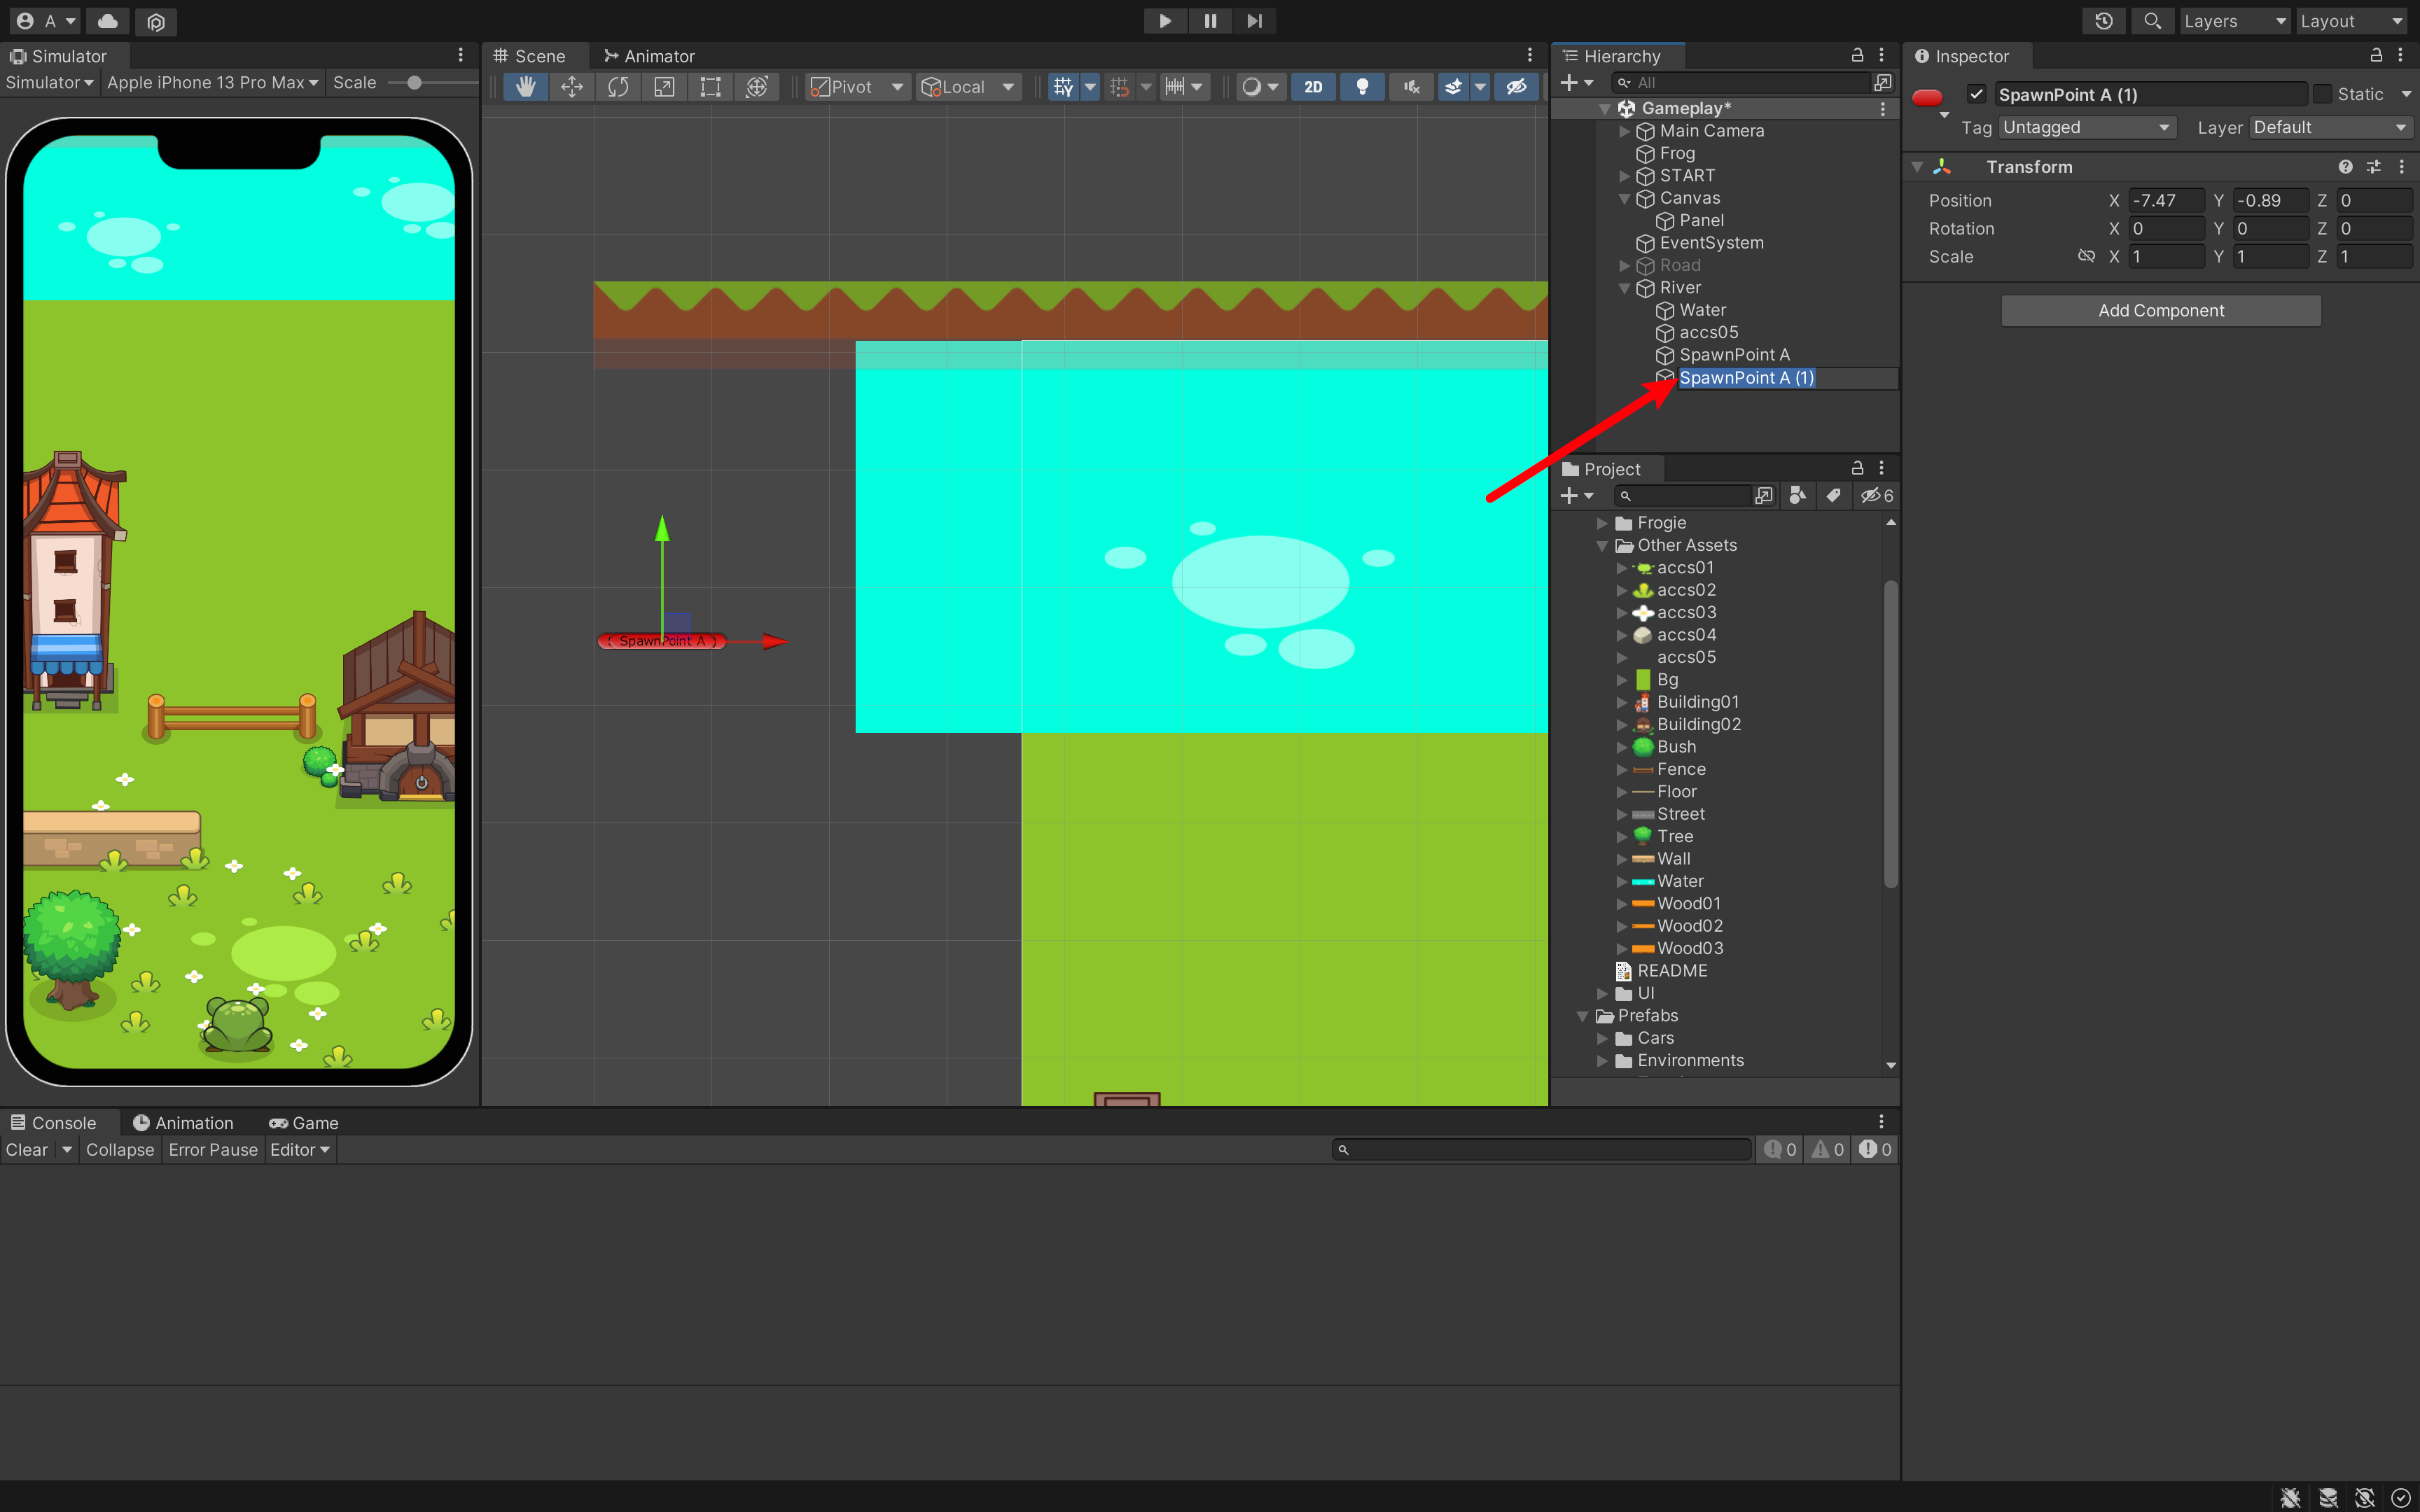Switch to the Game tab

pyautogui.click(x=304, y=1123)
